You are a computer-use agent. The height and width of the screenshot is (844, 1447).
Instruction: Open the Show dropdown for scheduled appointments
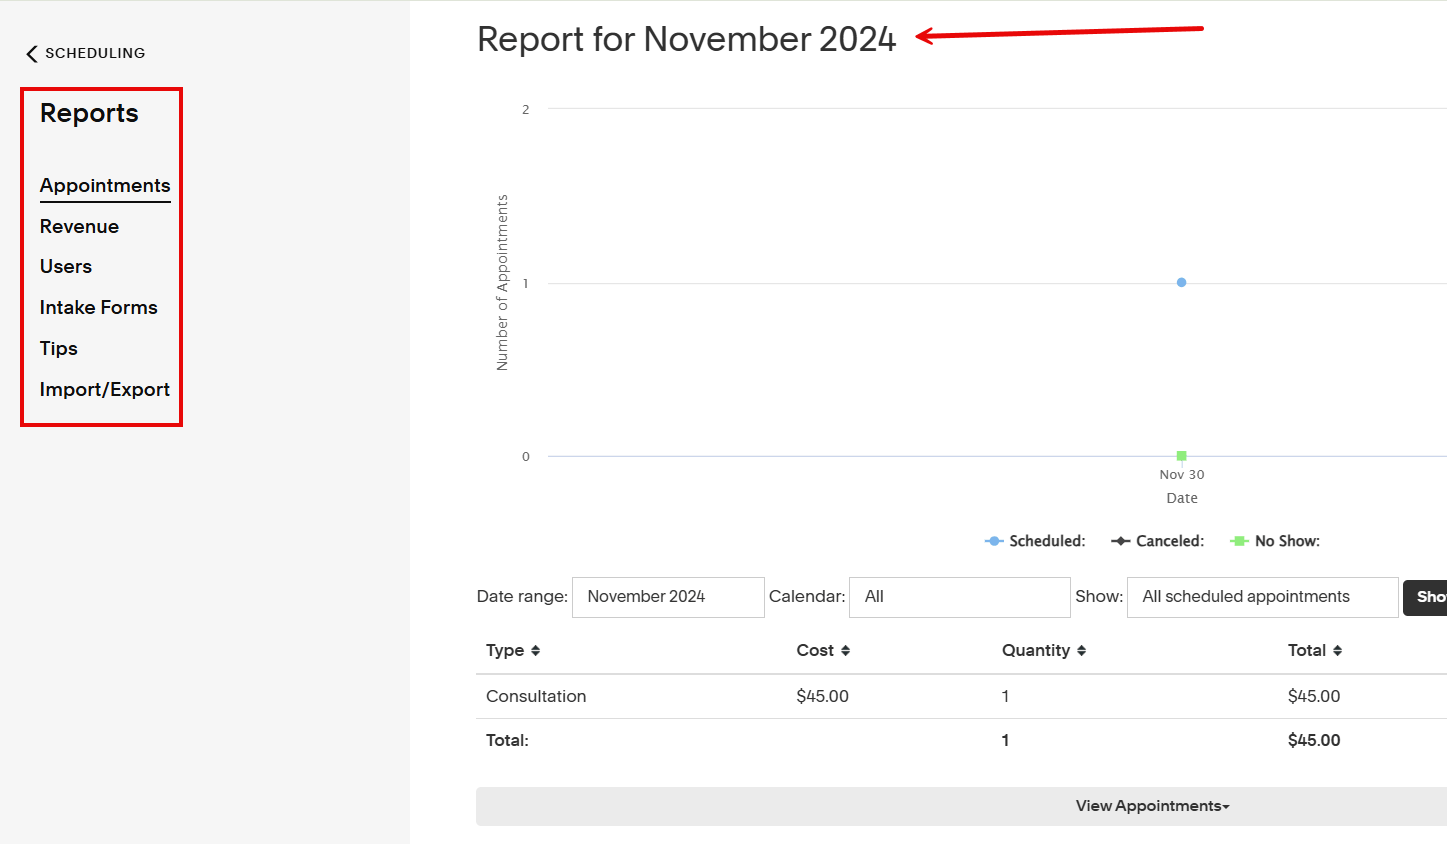[1262, 597]
